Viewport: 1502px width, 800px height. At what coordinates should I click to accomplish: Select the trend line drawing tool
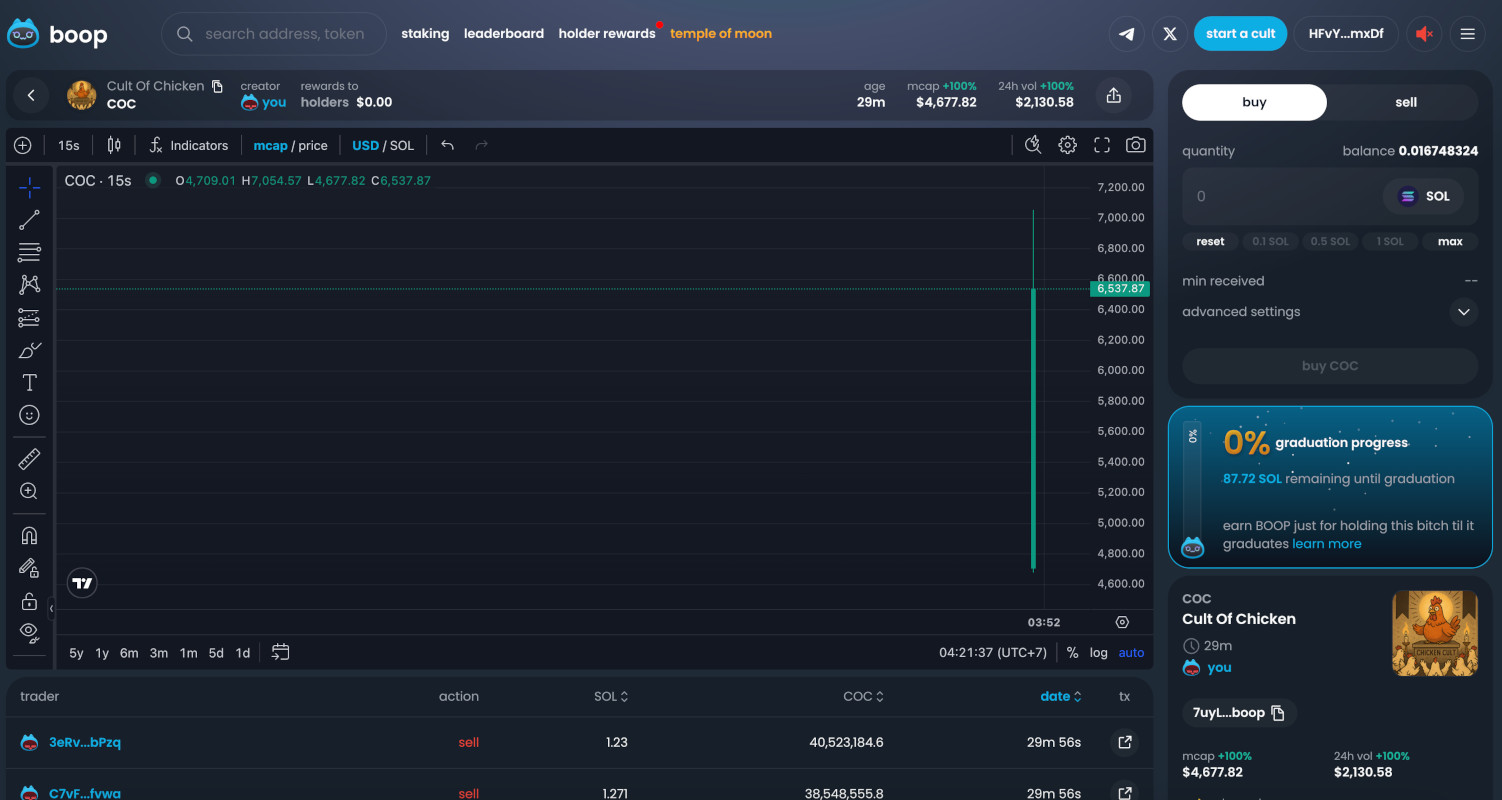(x=29, y=220)
